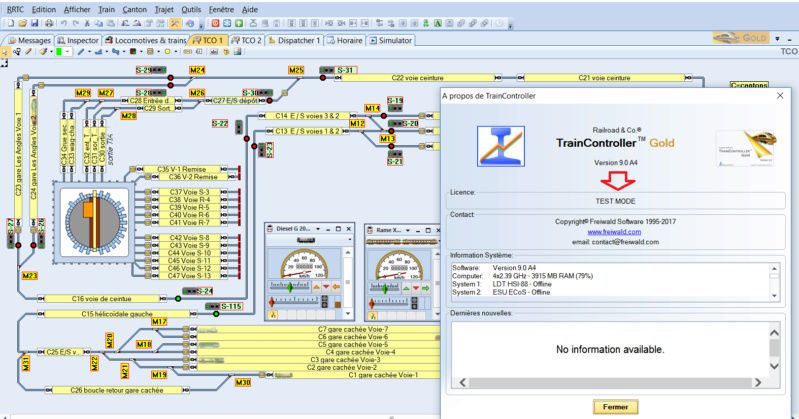Click the green speed slider in Rame window
The height and width of the screenshot is (419, 799).
(385, 288)
